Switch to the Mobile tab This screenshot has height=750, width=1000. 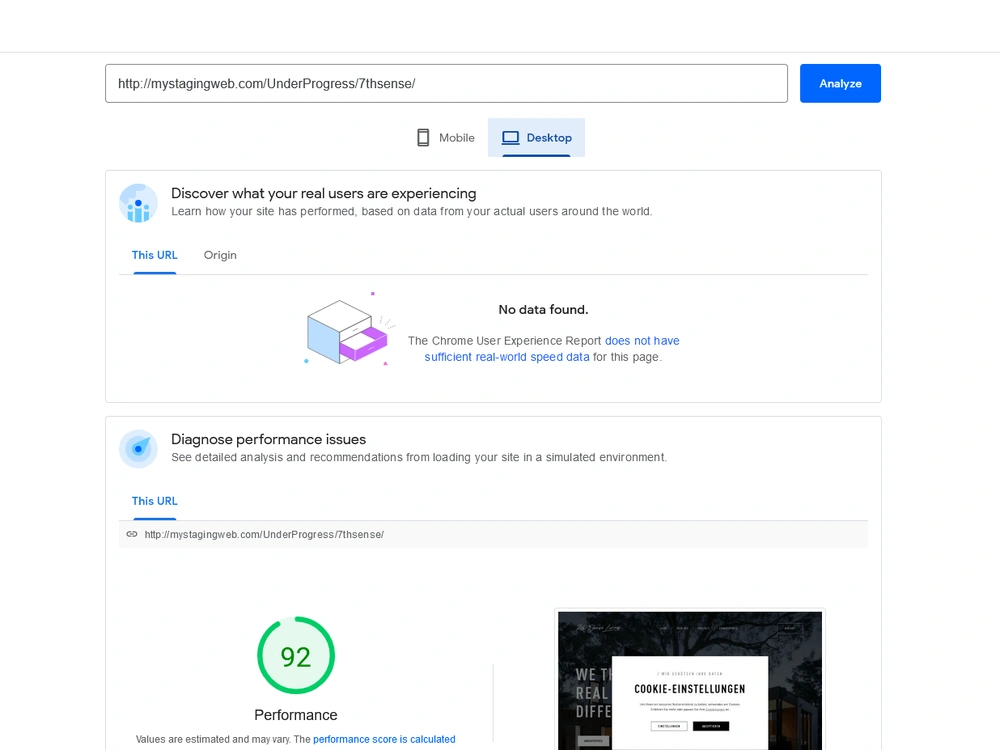(445, 138)
